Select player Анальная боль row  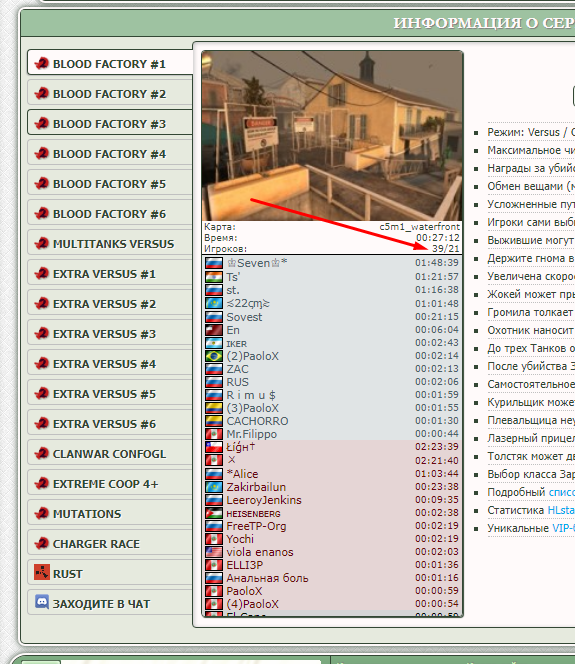pos(332,578)
